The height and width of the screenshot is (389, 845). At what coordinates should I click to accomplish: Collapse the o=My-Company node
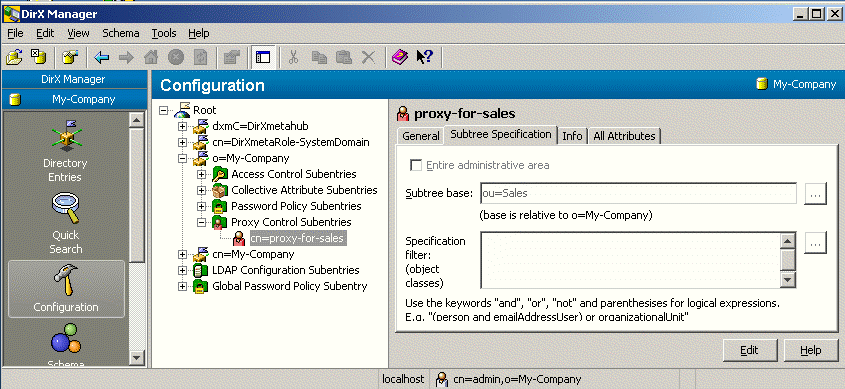[182, 158]
